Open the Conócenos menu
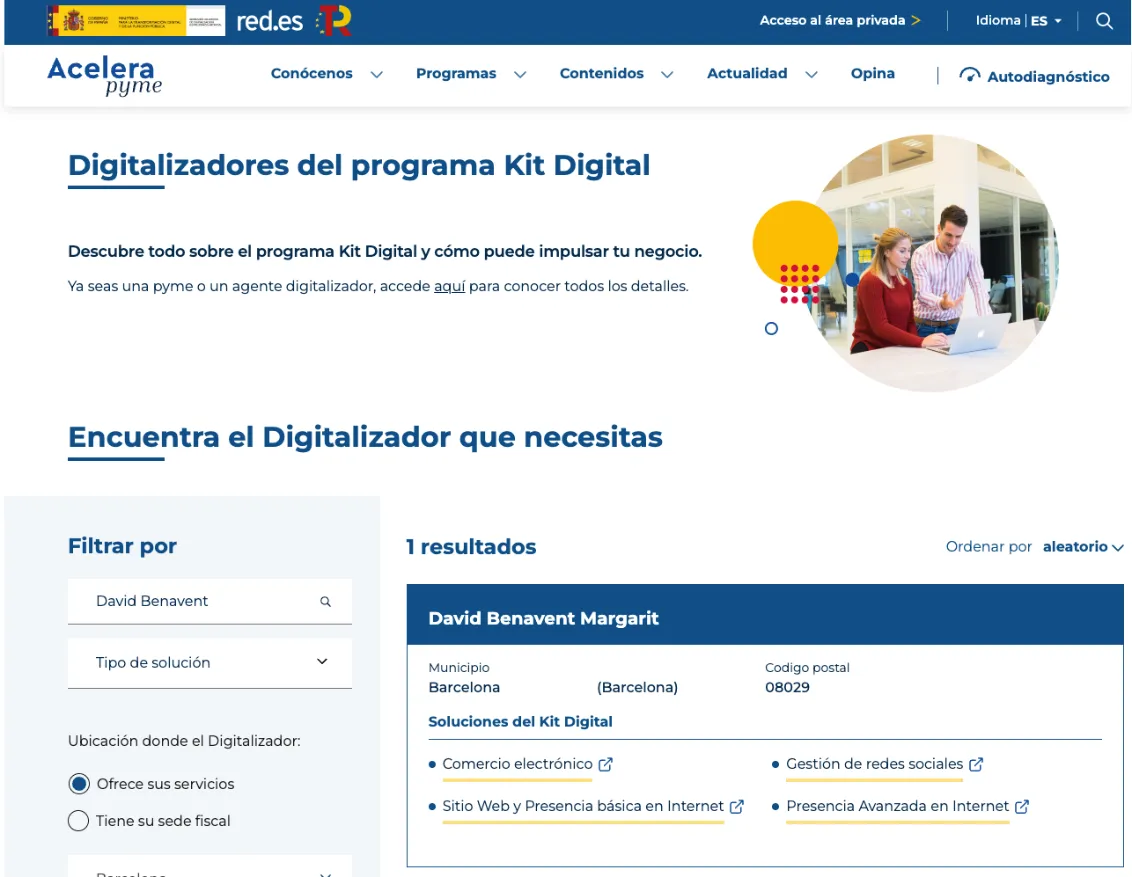 coord(326,74)
